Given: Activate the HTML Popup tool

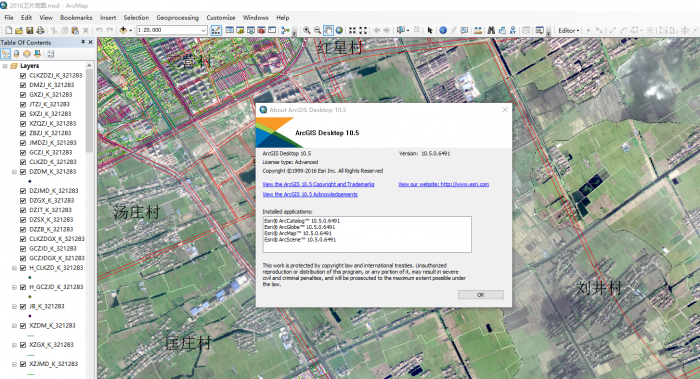Looking at the screenshot, I should 464,30.
